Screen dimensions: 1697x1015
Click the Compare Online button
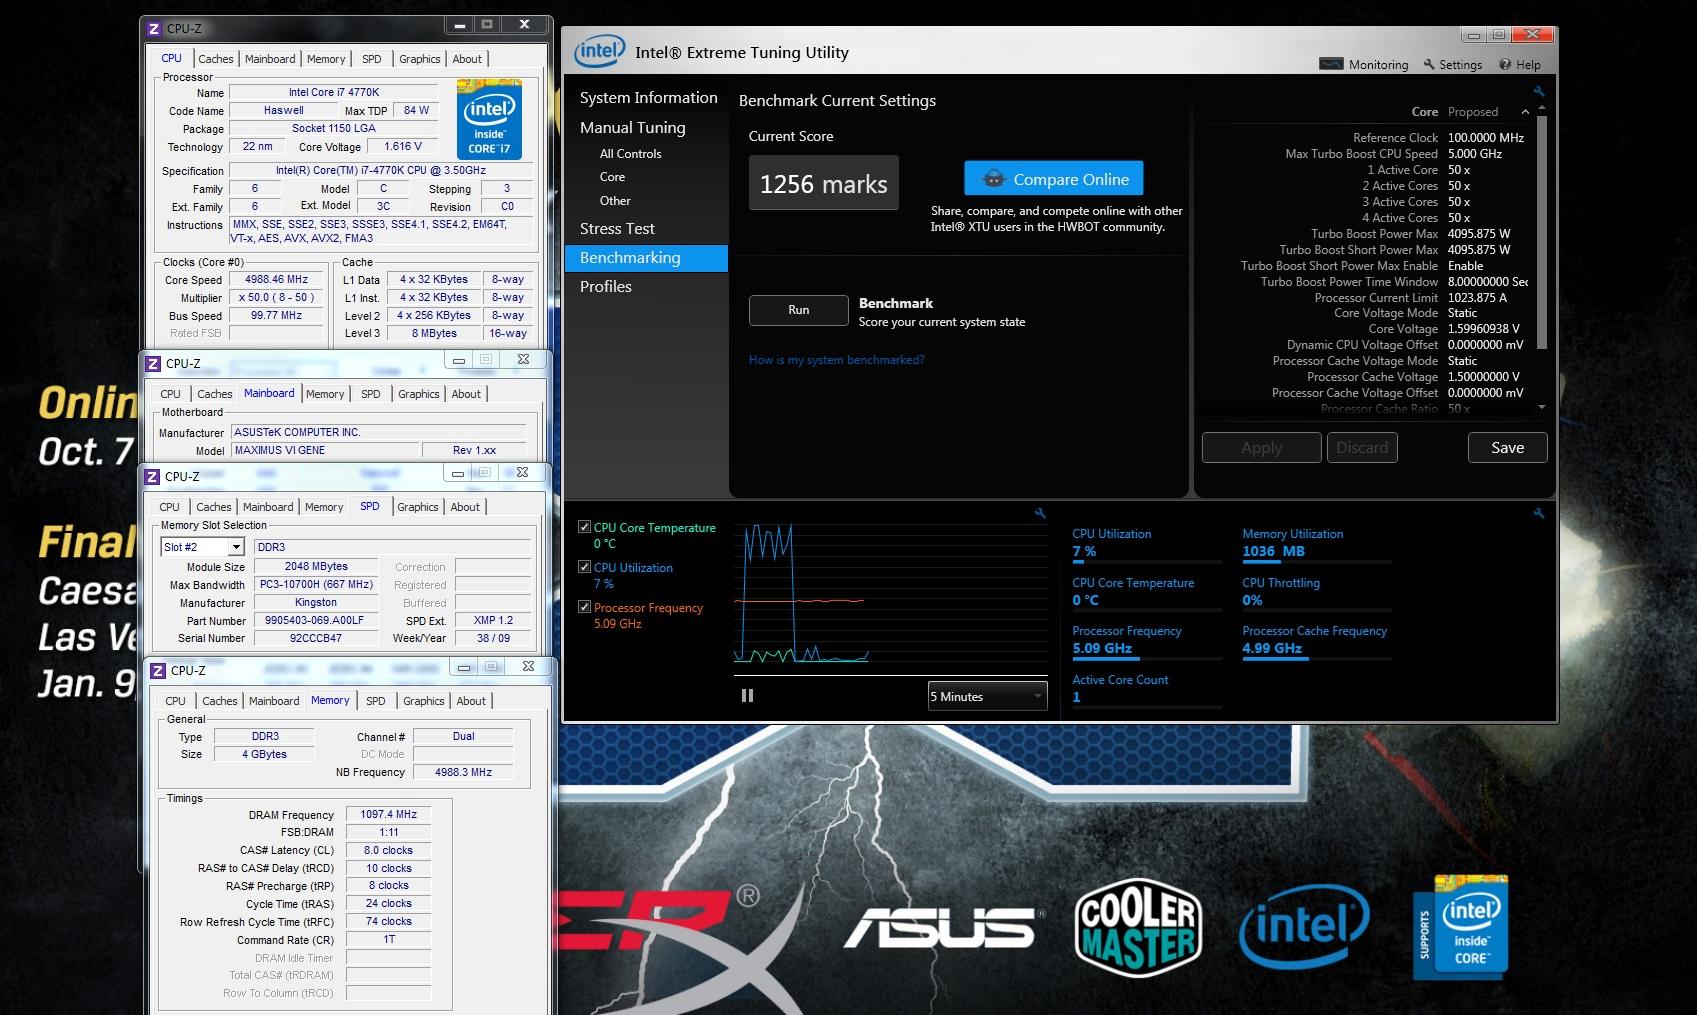[1054, 179]
